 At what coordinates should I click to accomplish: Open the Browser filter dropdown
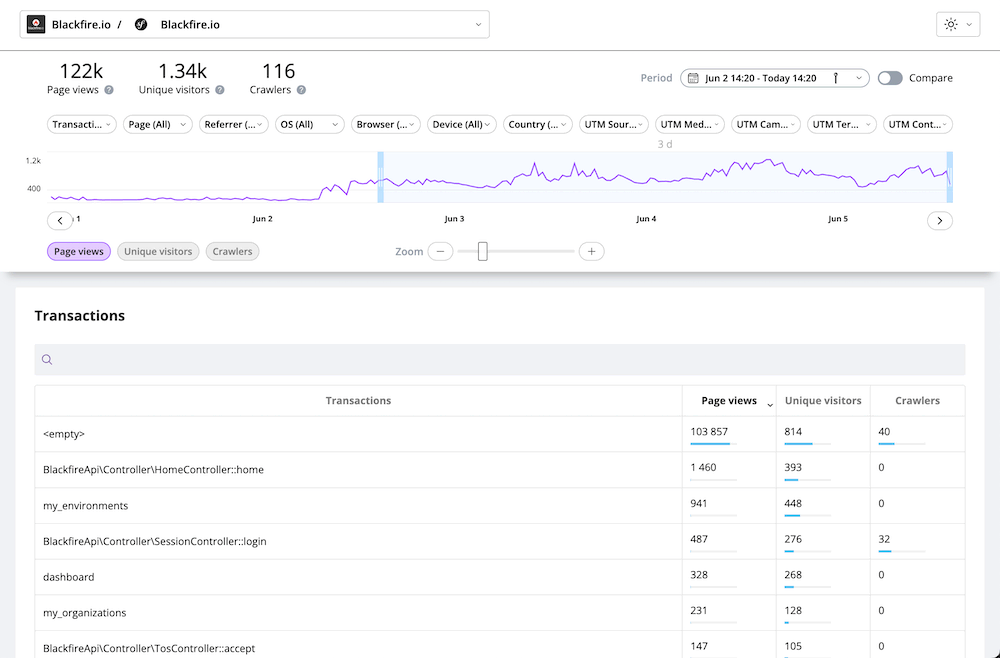386,124
